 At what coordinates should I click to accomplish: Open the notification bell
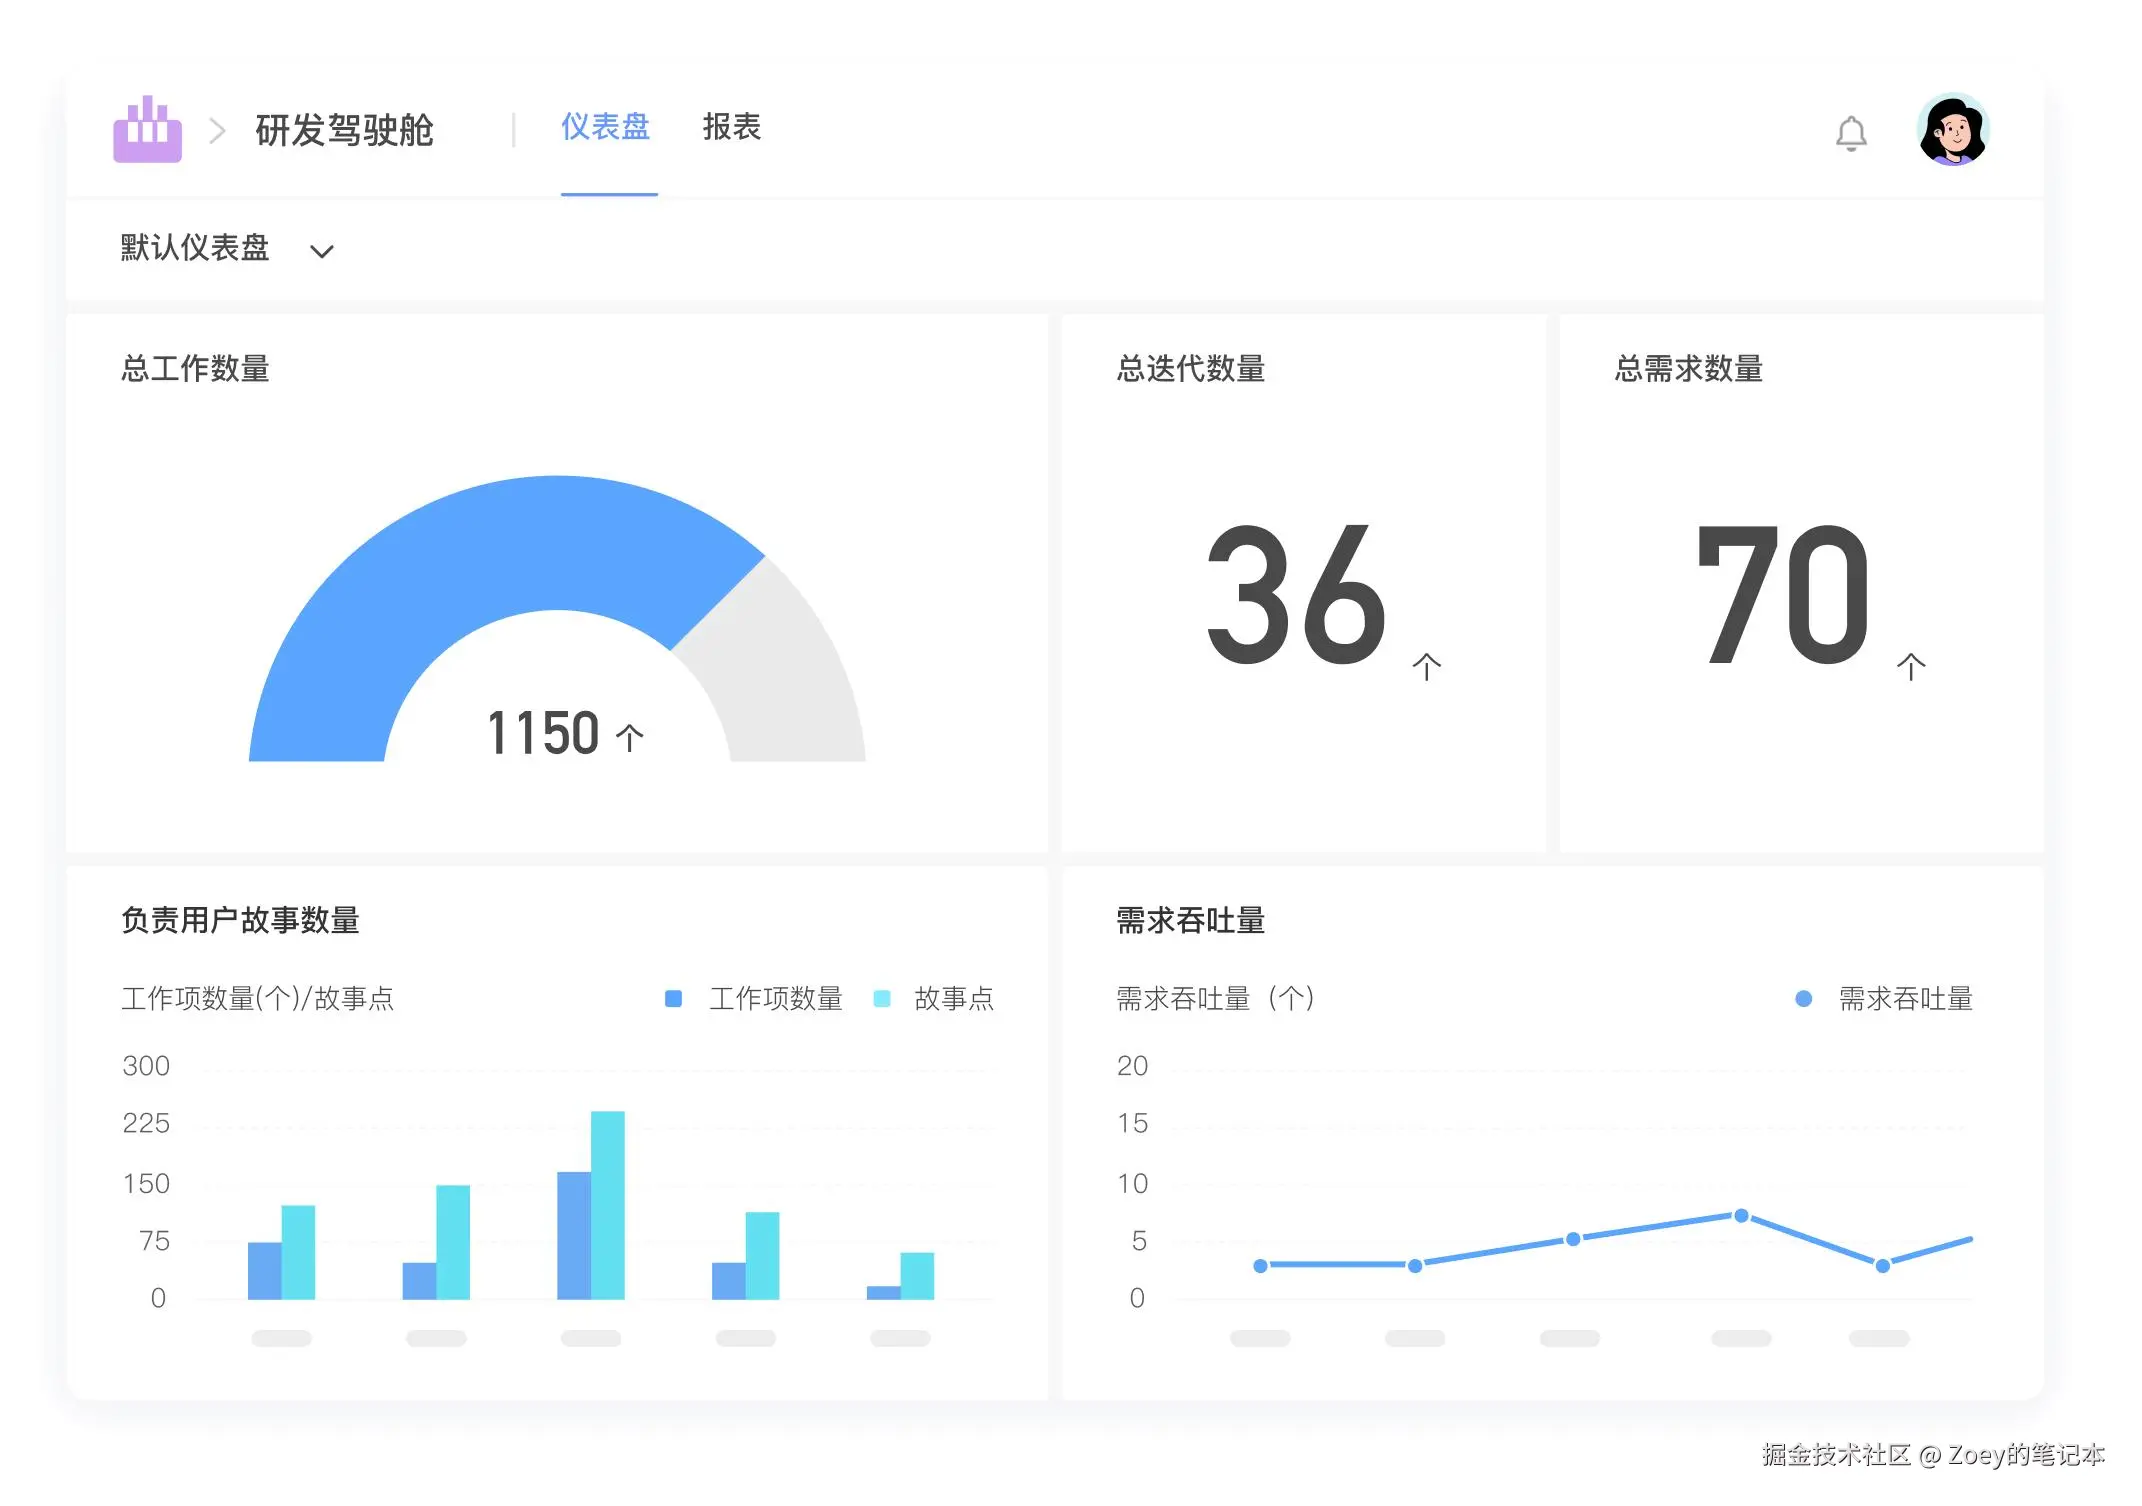point(1851,133)
